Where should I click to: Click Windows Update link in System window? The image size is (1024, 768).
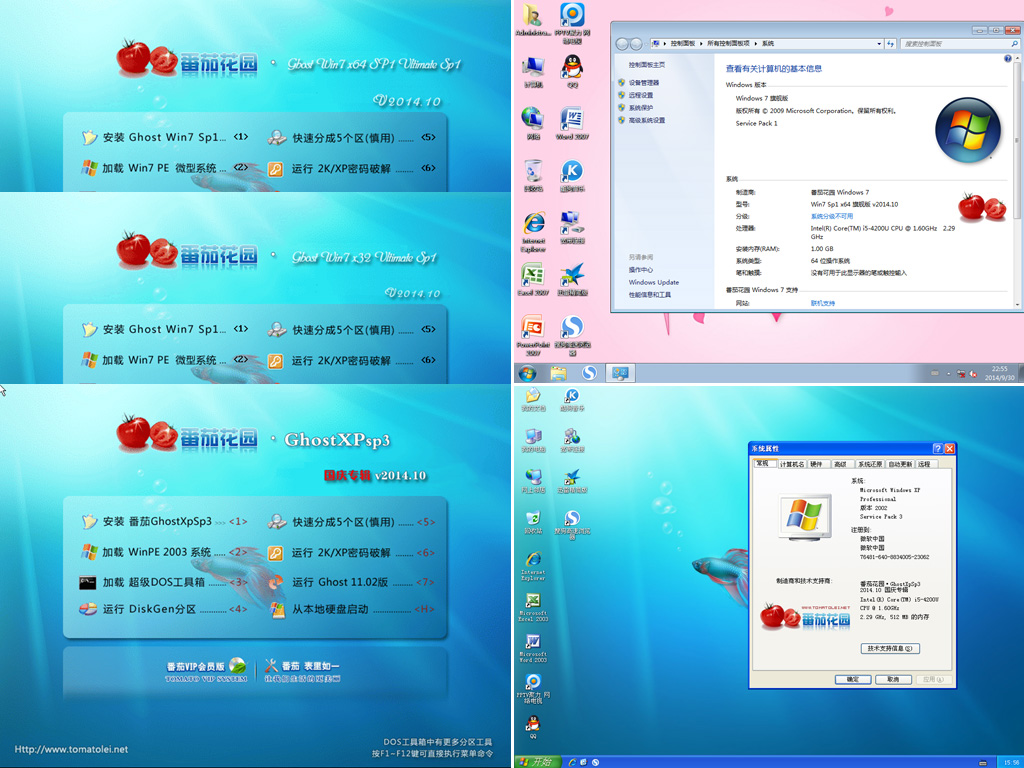click(654, 282)
